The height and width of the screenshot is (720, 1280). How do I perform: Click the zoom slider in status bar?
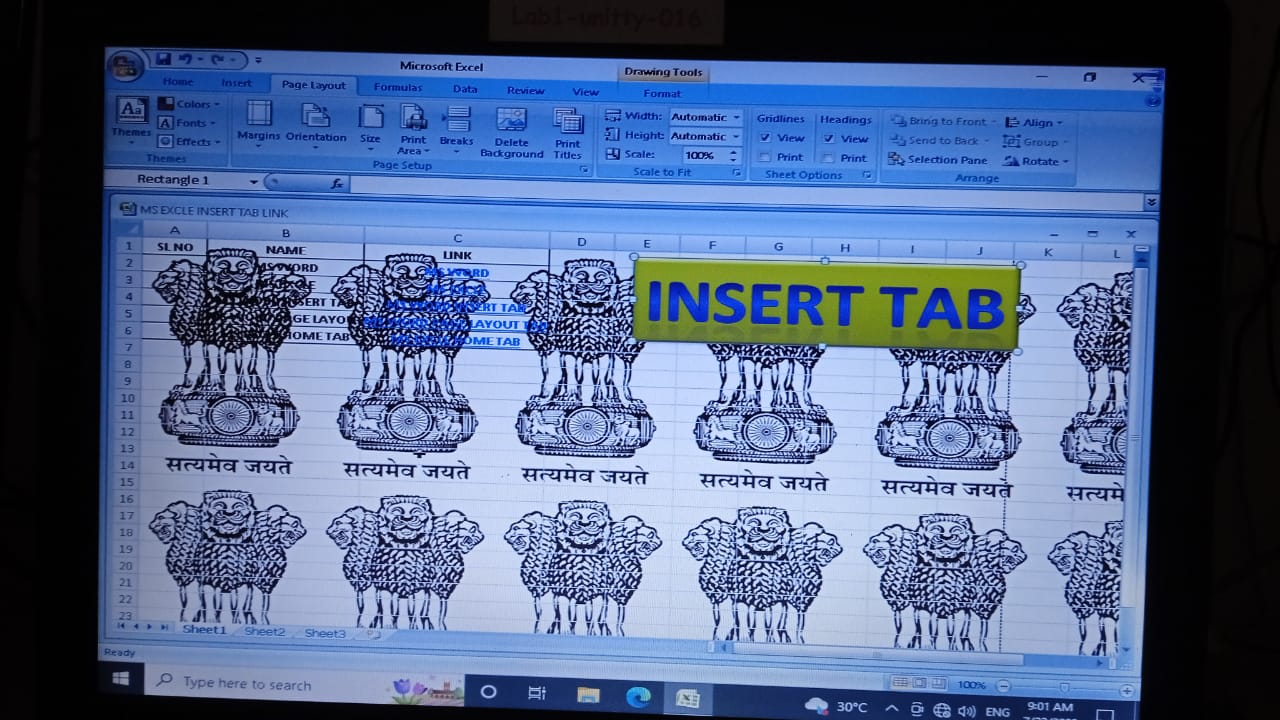point(1064,688)
